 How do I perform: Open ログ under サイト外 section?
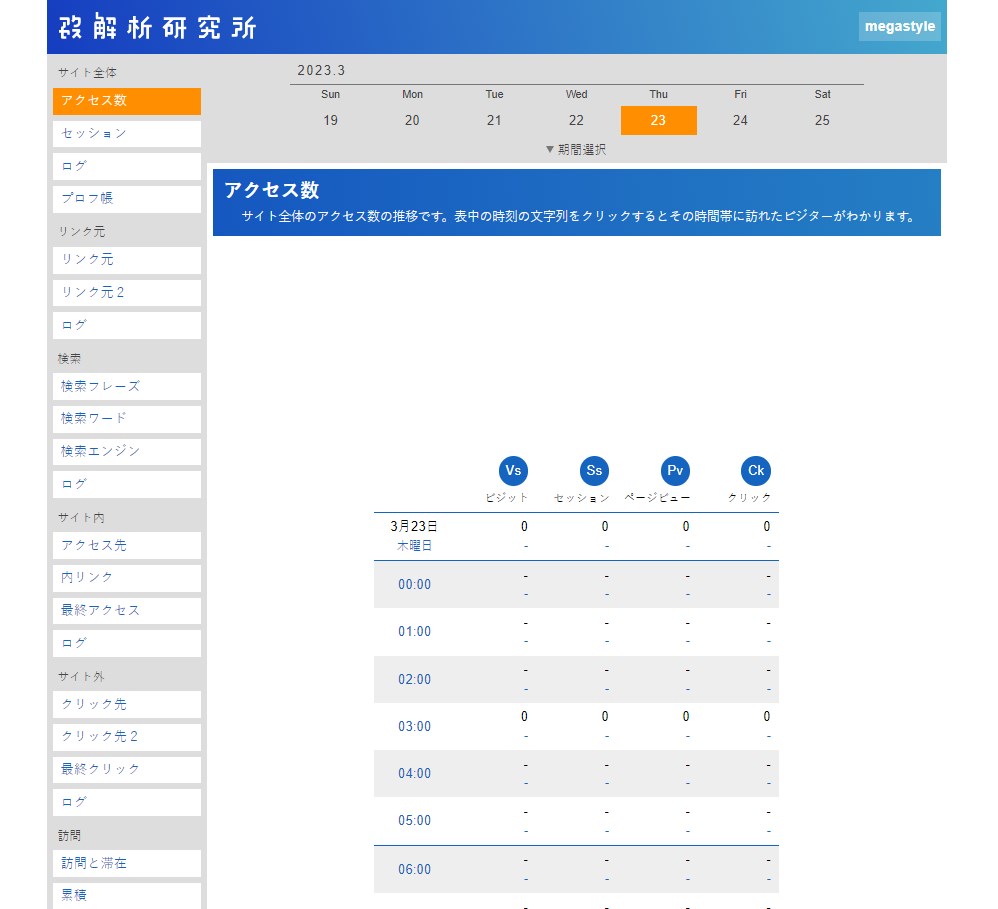(127, 802)
